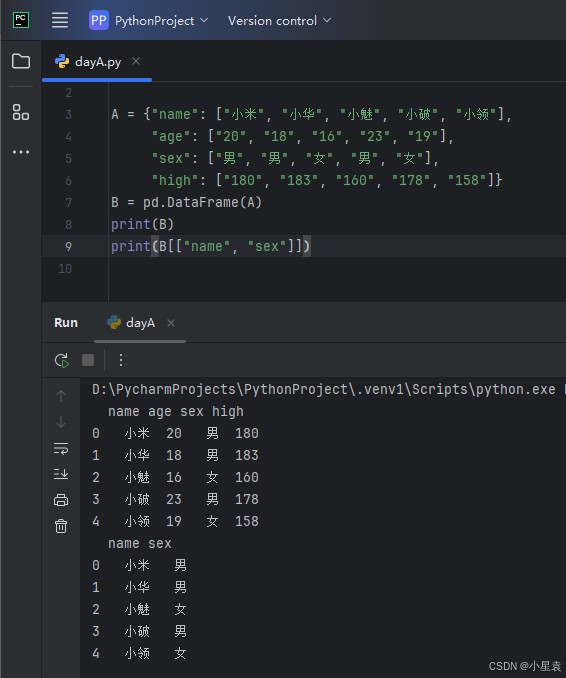This screenshot has height=678, width=566.
Task: Rerun dayA with the rerun icon
Action: [x=62, y=360]
